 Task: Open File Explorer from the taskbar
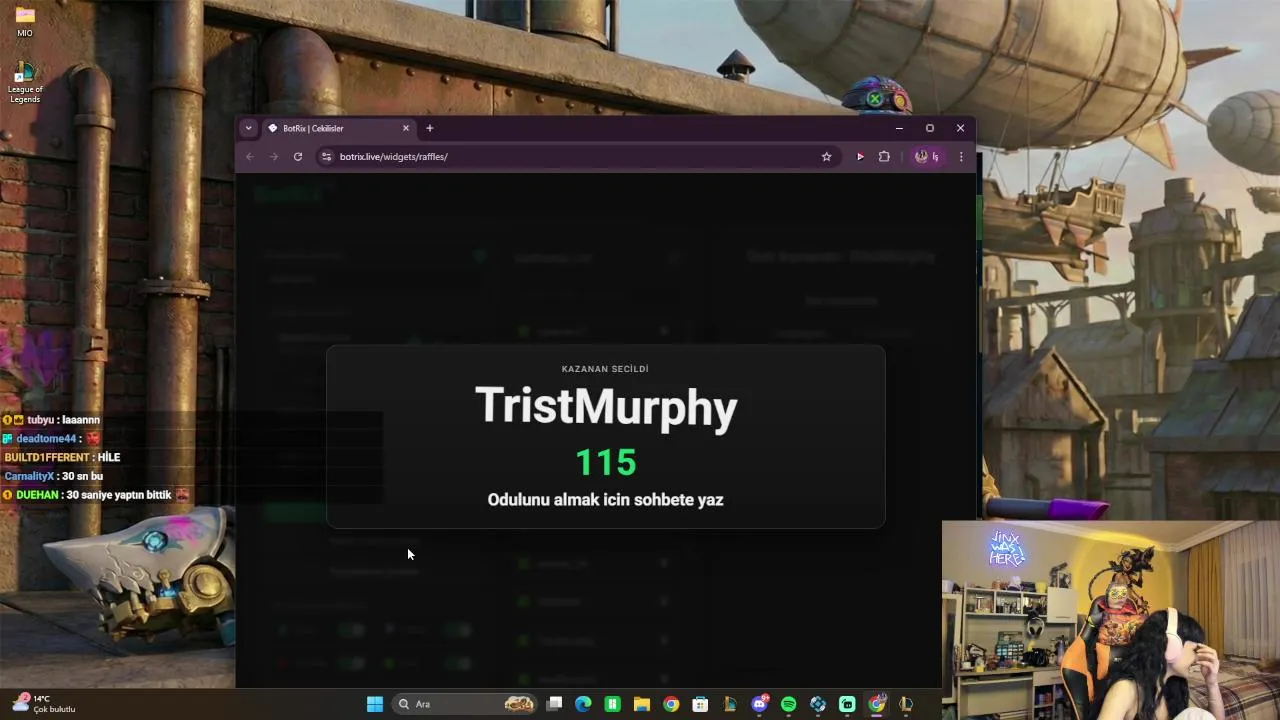point(642,704)
